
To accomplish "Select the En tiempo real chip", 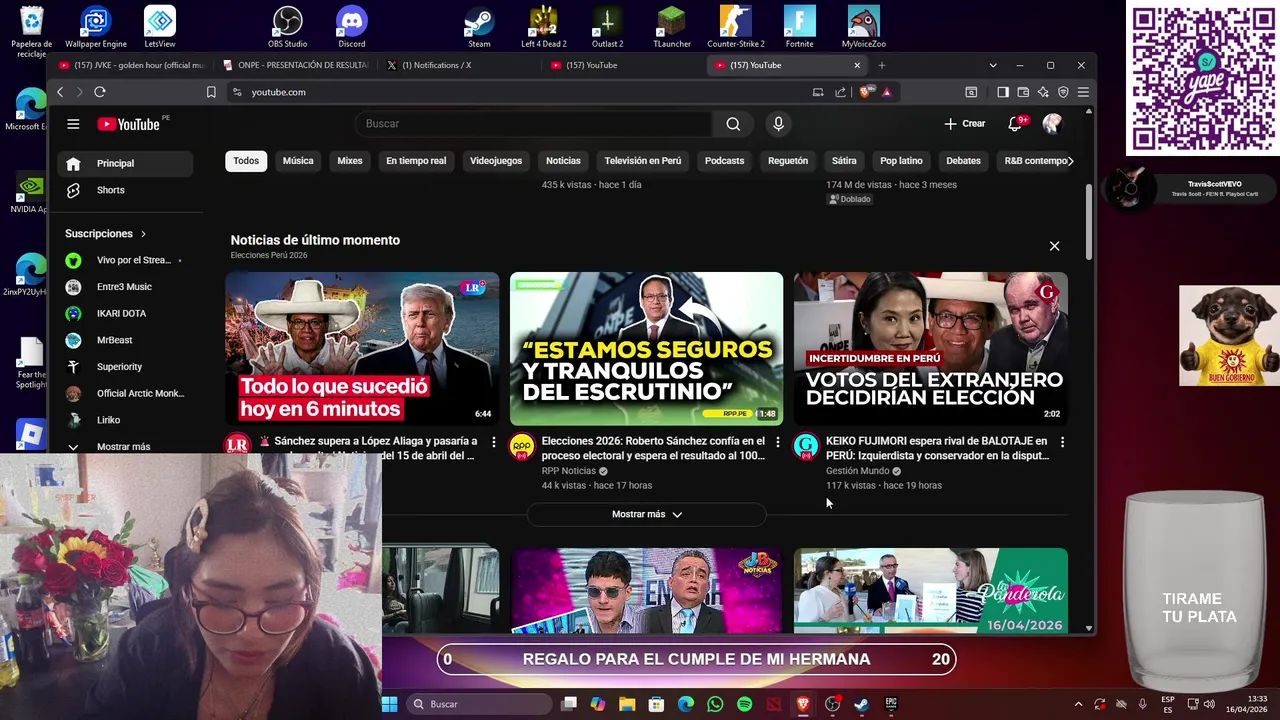I will [x=416, y=161].
